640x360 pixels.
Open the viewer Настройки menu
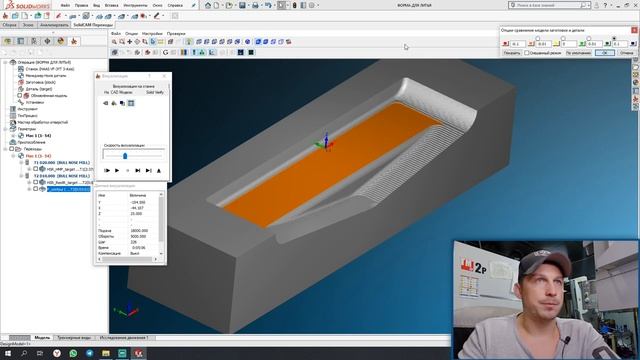tap(152, 33)
